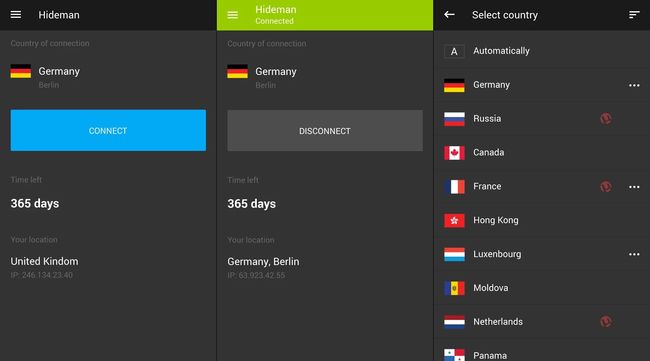Click the red P2P icon next to Netherlands

[606, 322]
